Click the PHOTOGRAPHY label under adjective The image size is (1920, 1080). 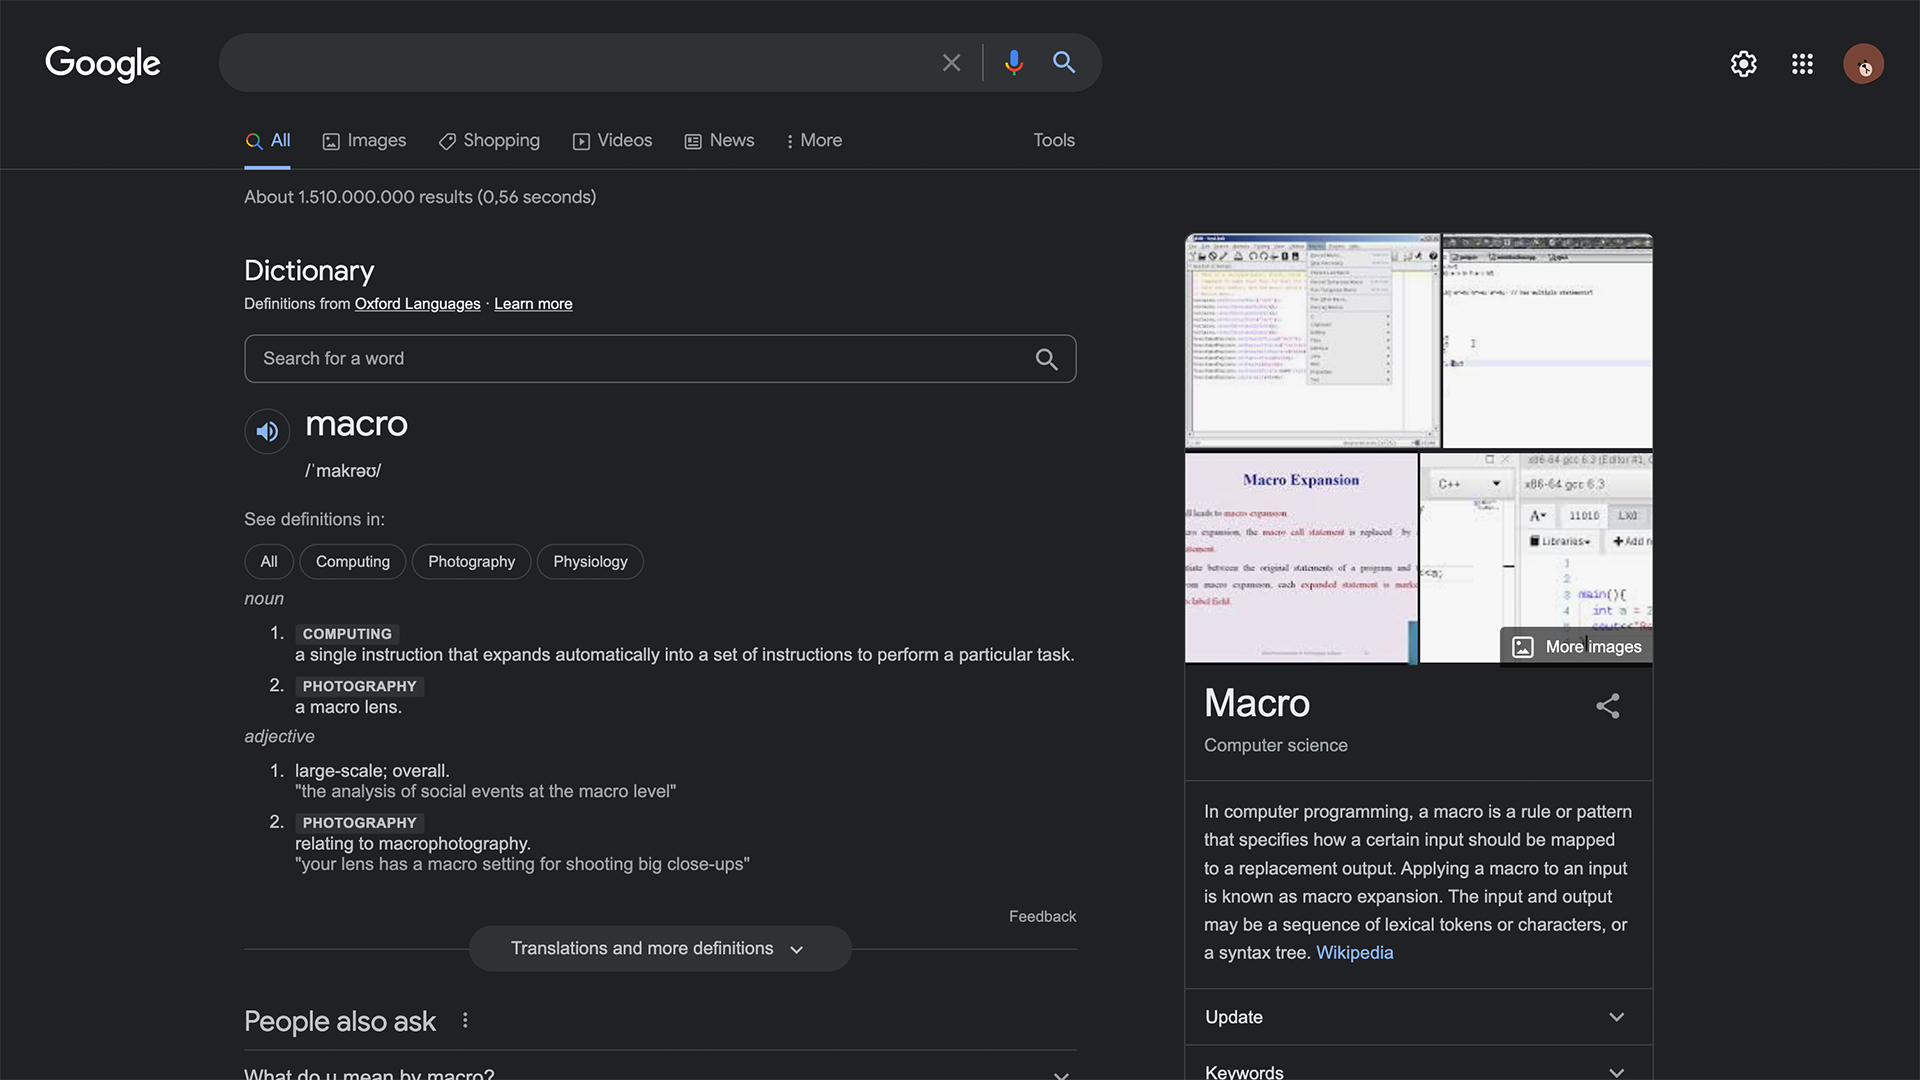(359, 823)
